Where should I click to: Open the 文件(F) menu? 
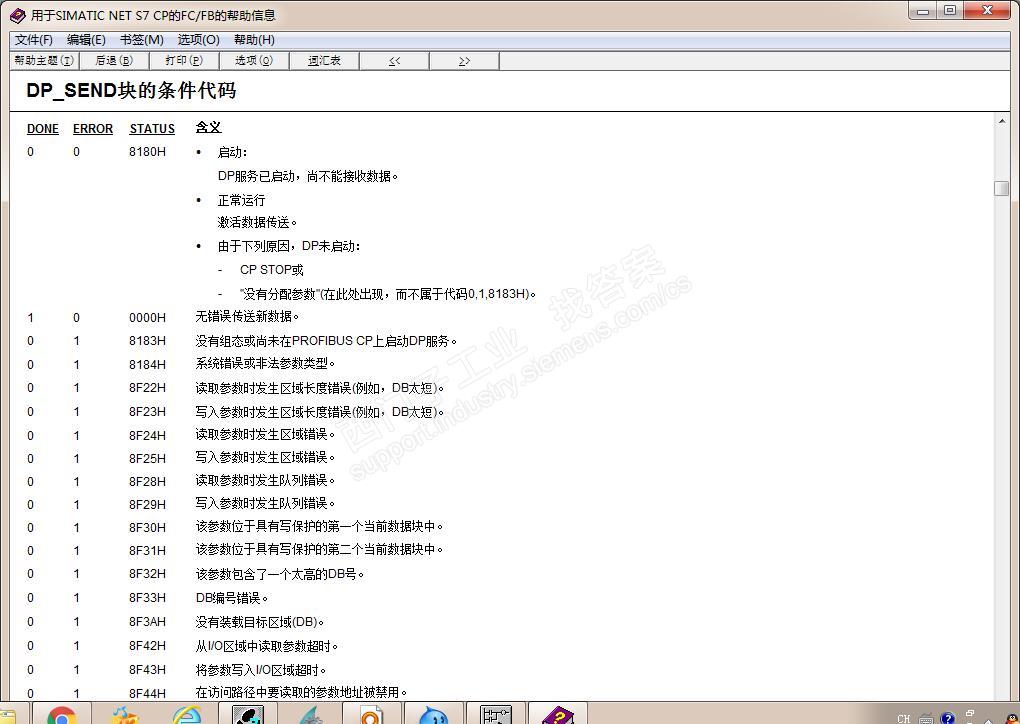pos(34,40)
